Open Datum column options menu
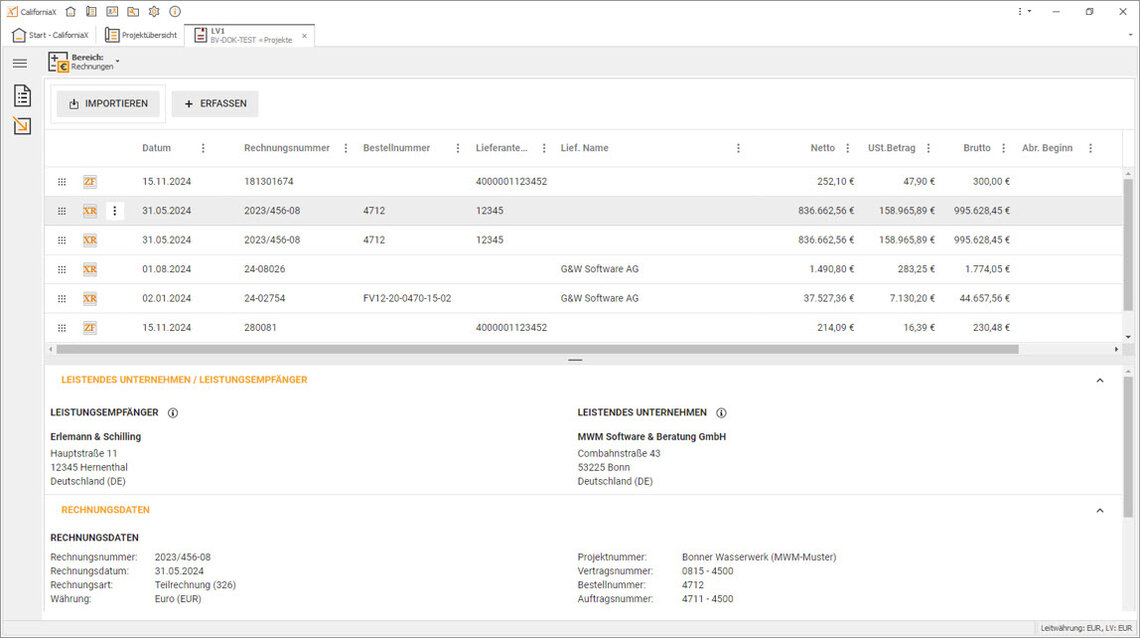The height and width of the screenshot is (638, 1140). pyautogui.click(x=203, y=148)
